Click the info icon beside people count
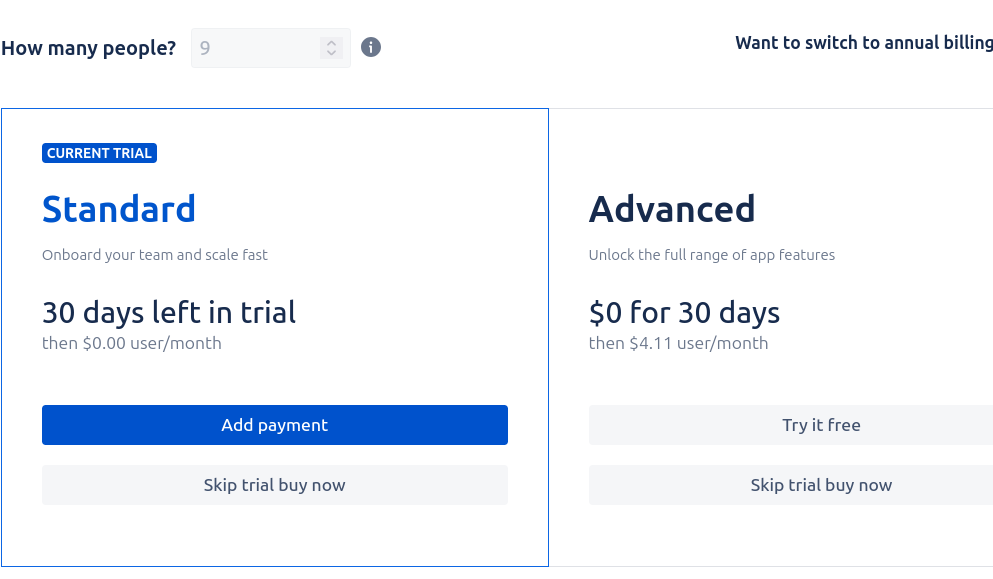 [370, 47]
